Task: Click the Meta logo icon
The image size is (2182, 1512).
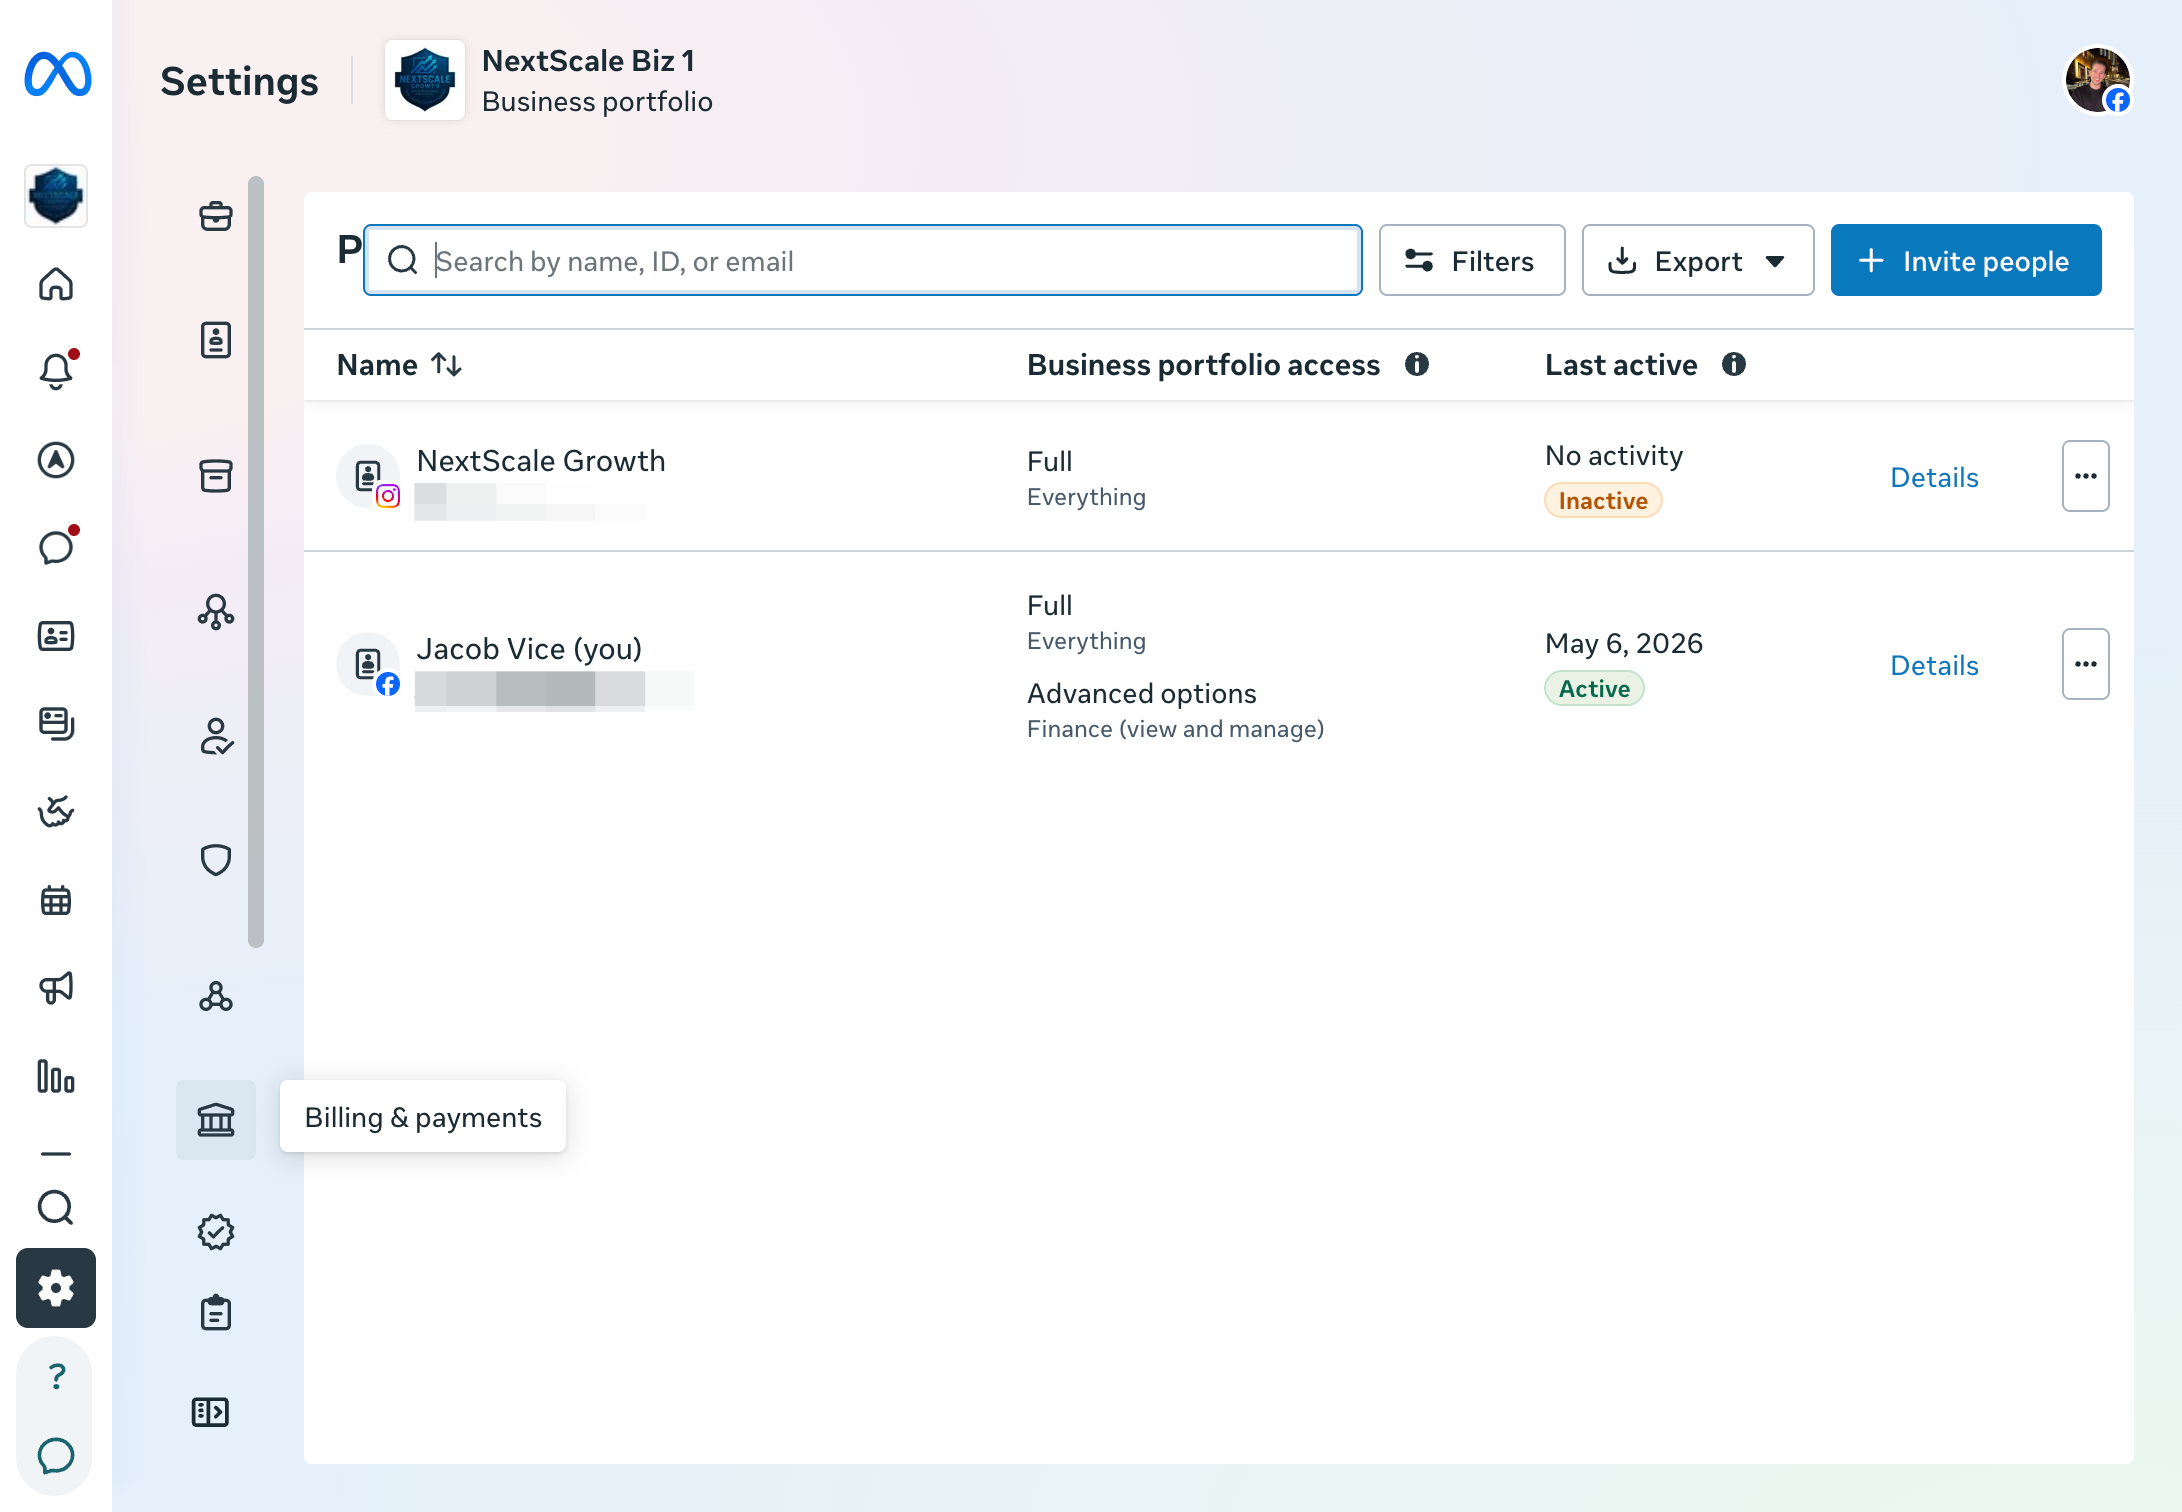Action: (57, 74)
